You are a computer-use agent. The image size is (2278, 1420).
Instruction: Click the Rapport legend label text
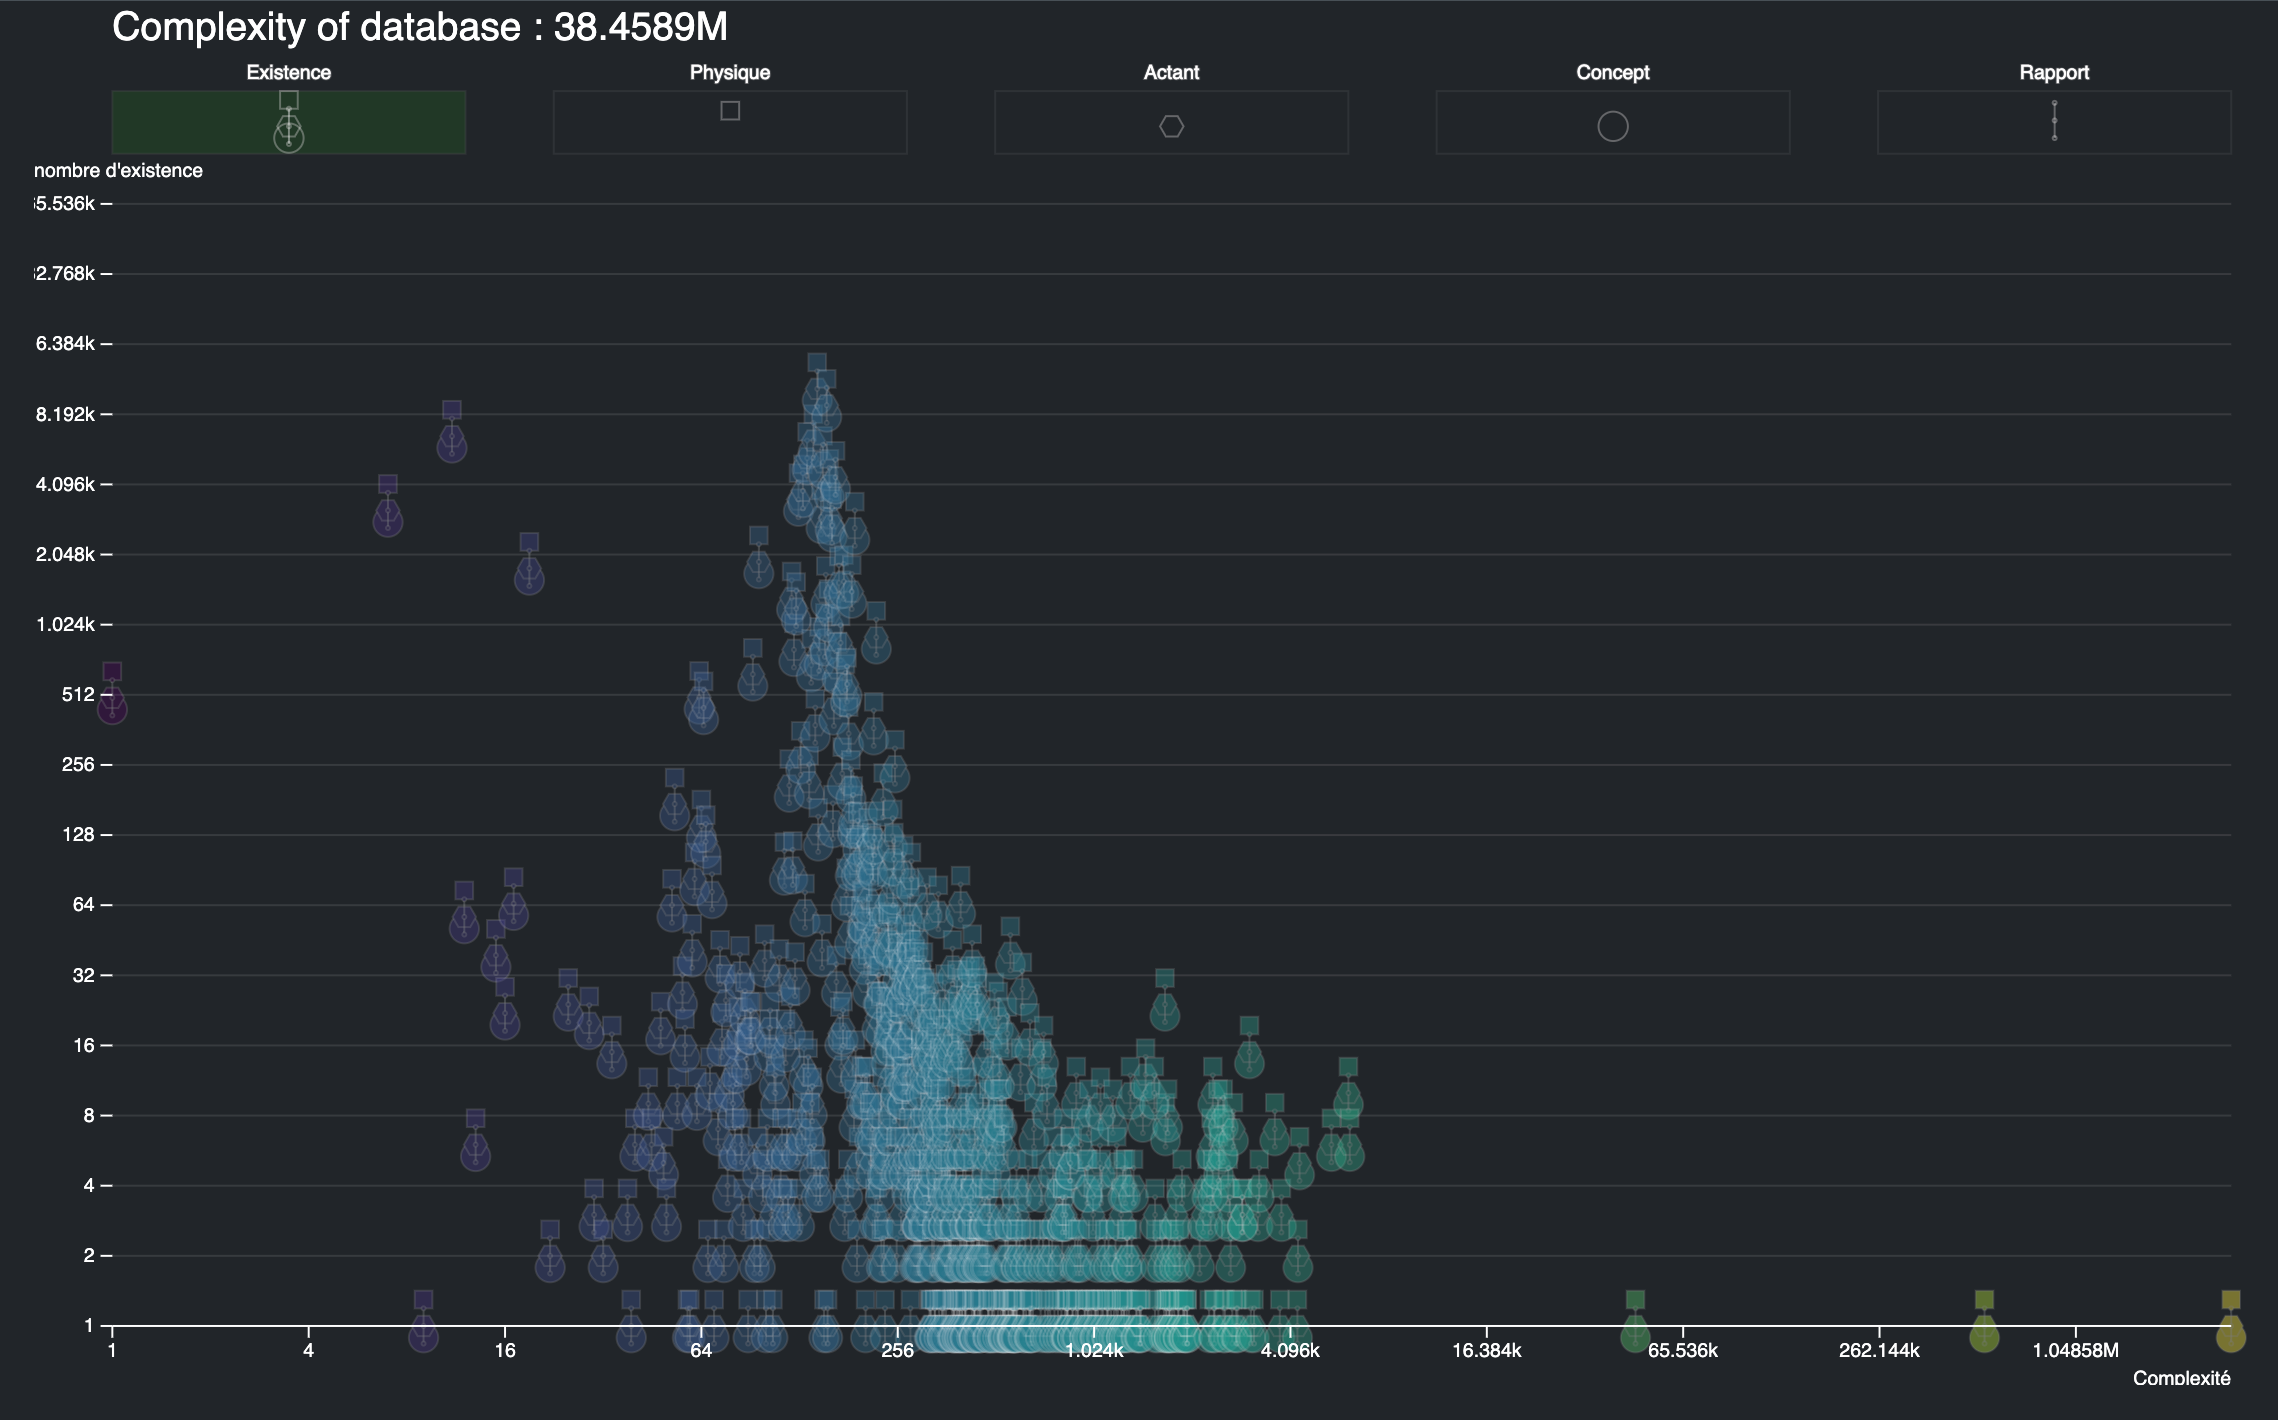pyautogui.click(x=2054, y=72)
